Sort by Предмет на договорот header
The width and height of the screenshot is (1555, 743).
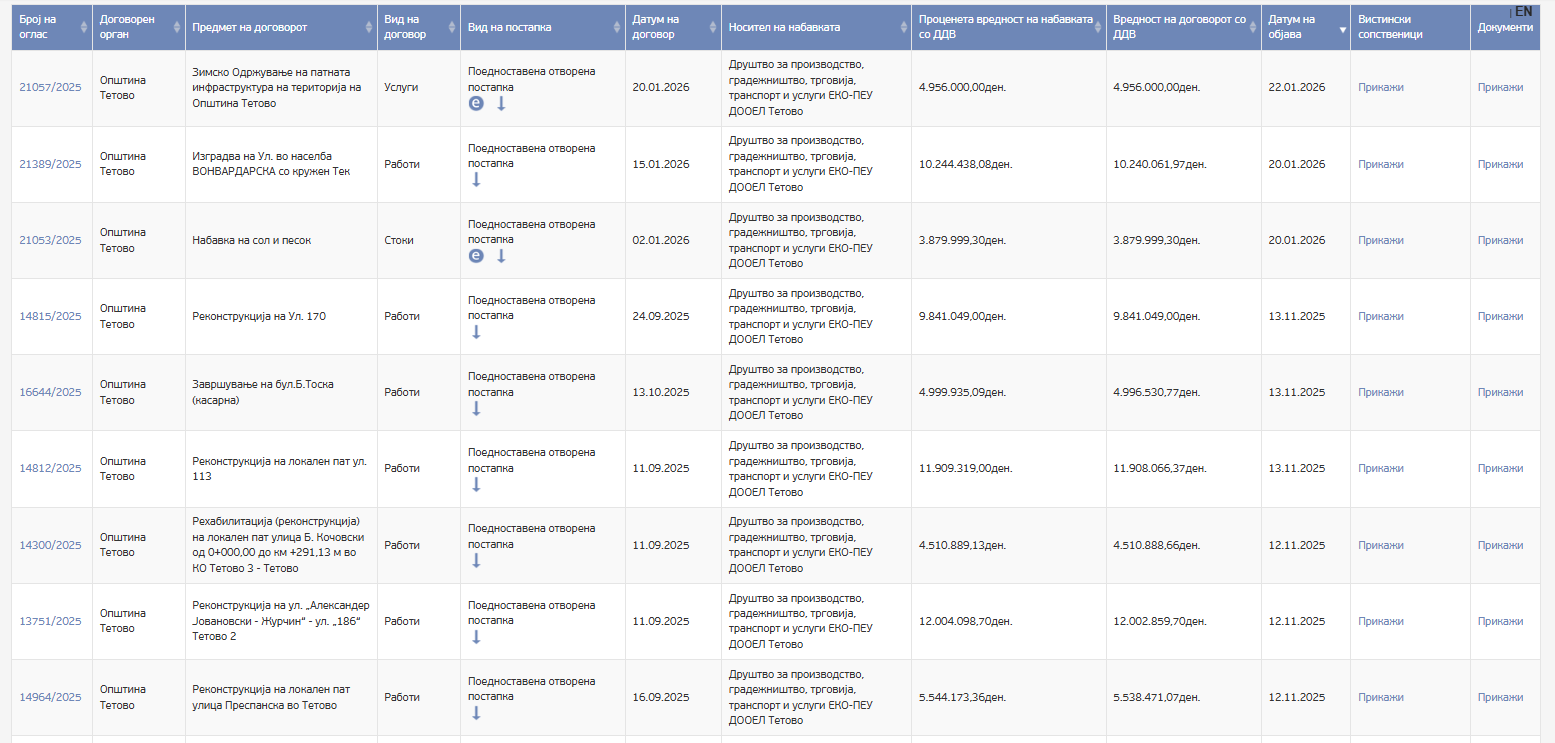point(280,27)
